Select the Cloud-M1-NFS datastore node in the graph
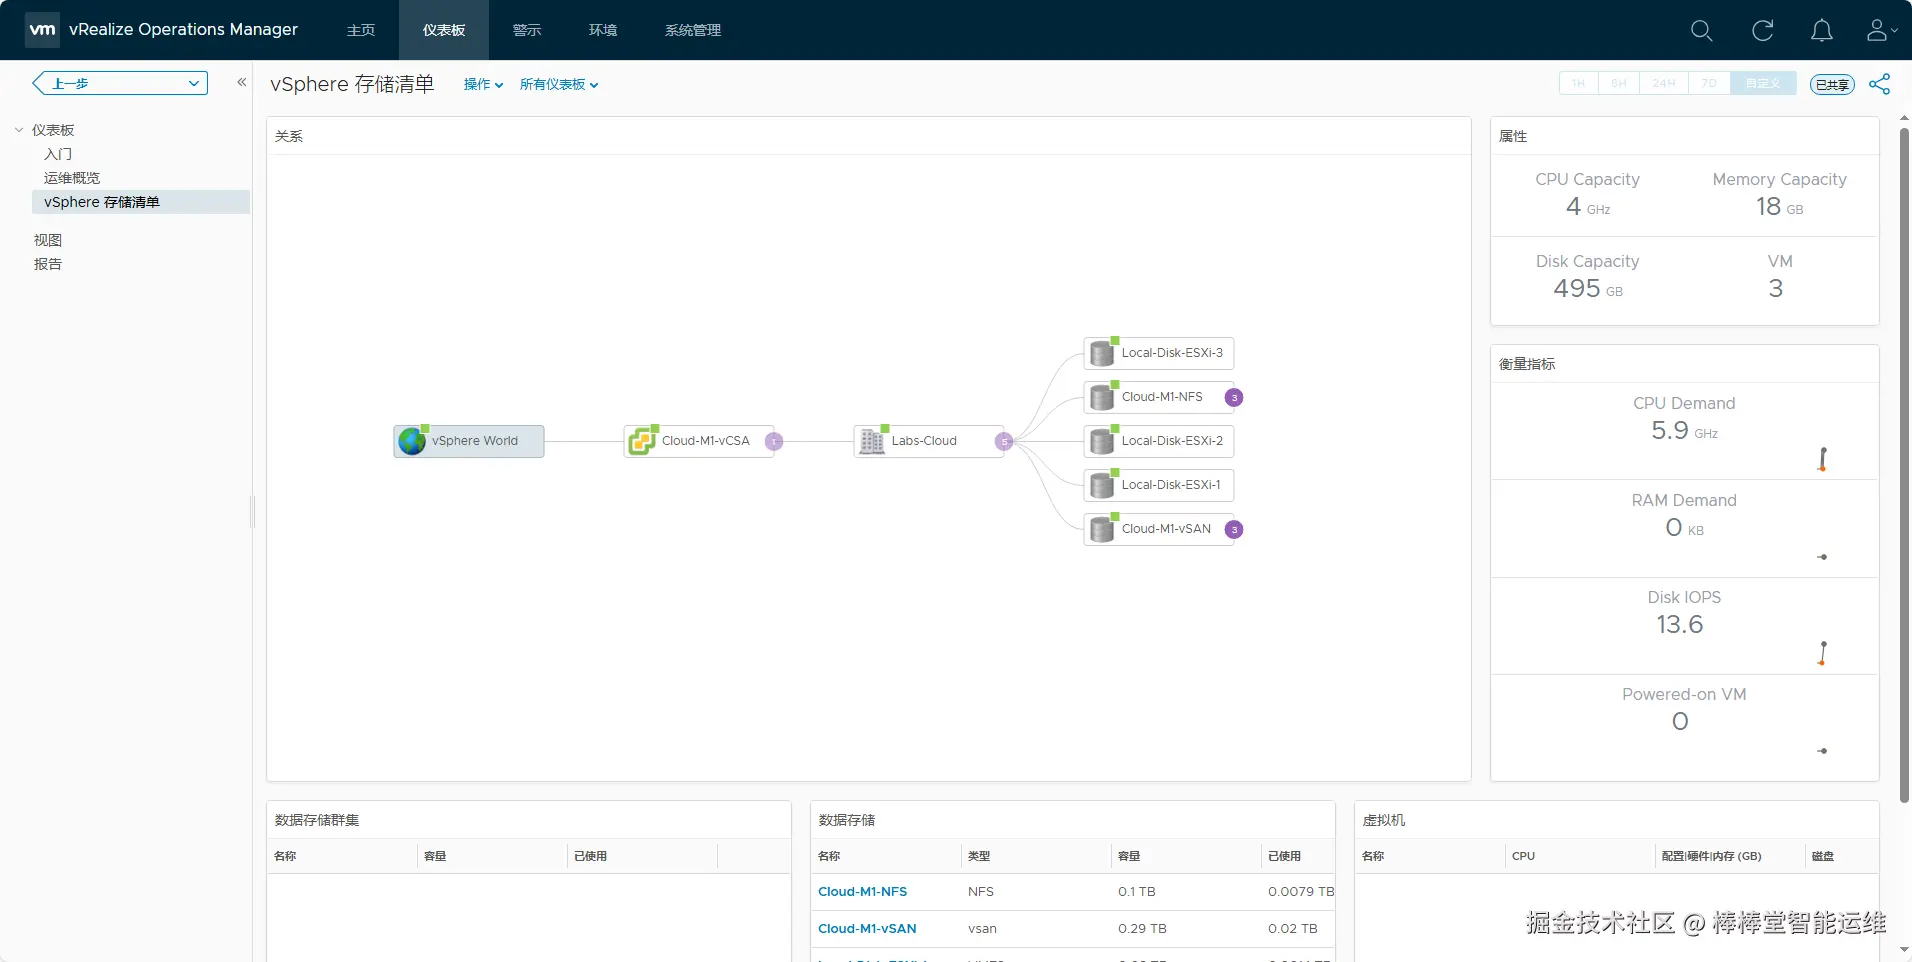1912x962 pixels. pos(1159,397)
